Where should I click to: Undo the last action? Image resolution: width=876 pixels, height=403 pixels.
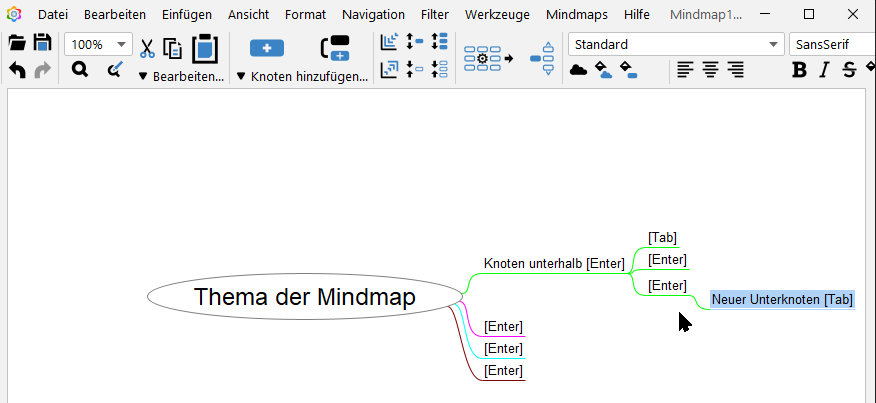(x=17, y=70)
